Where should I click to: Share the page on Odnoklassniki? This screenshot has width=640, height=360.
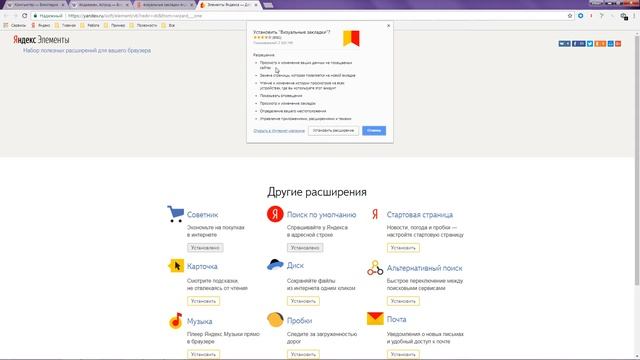pos(600,44)
